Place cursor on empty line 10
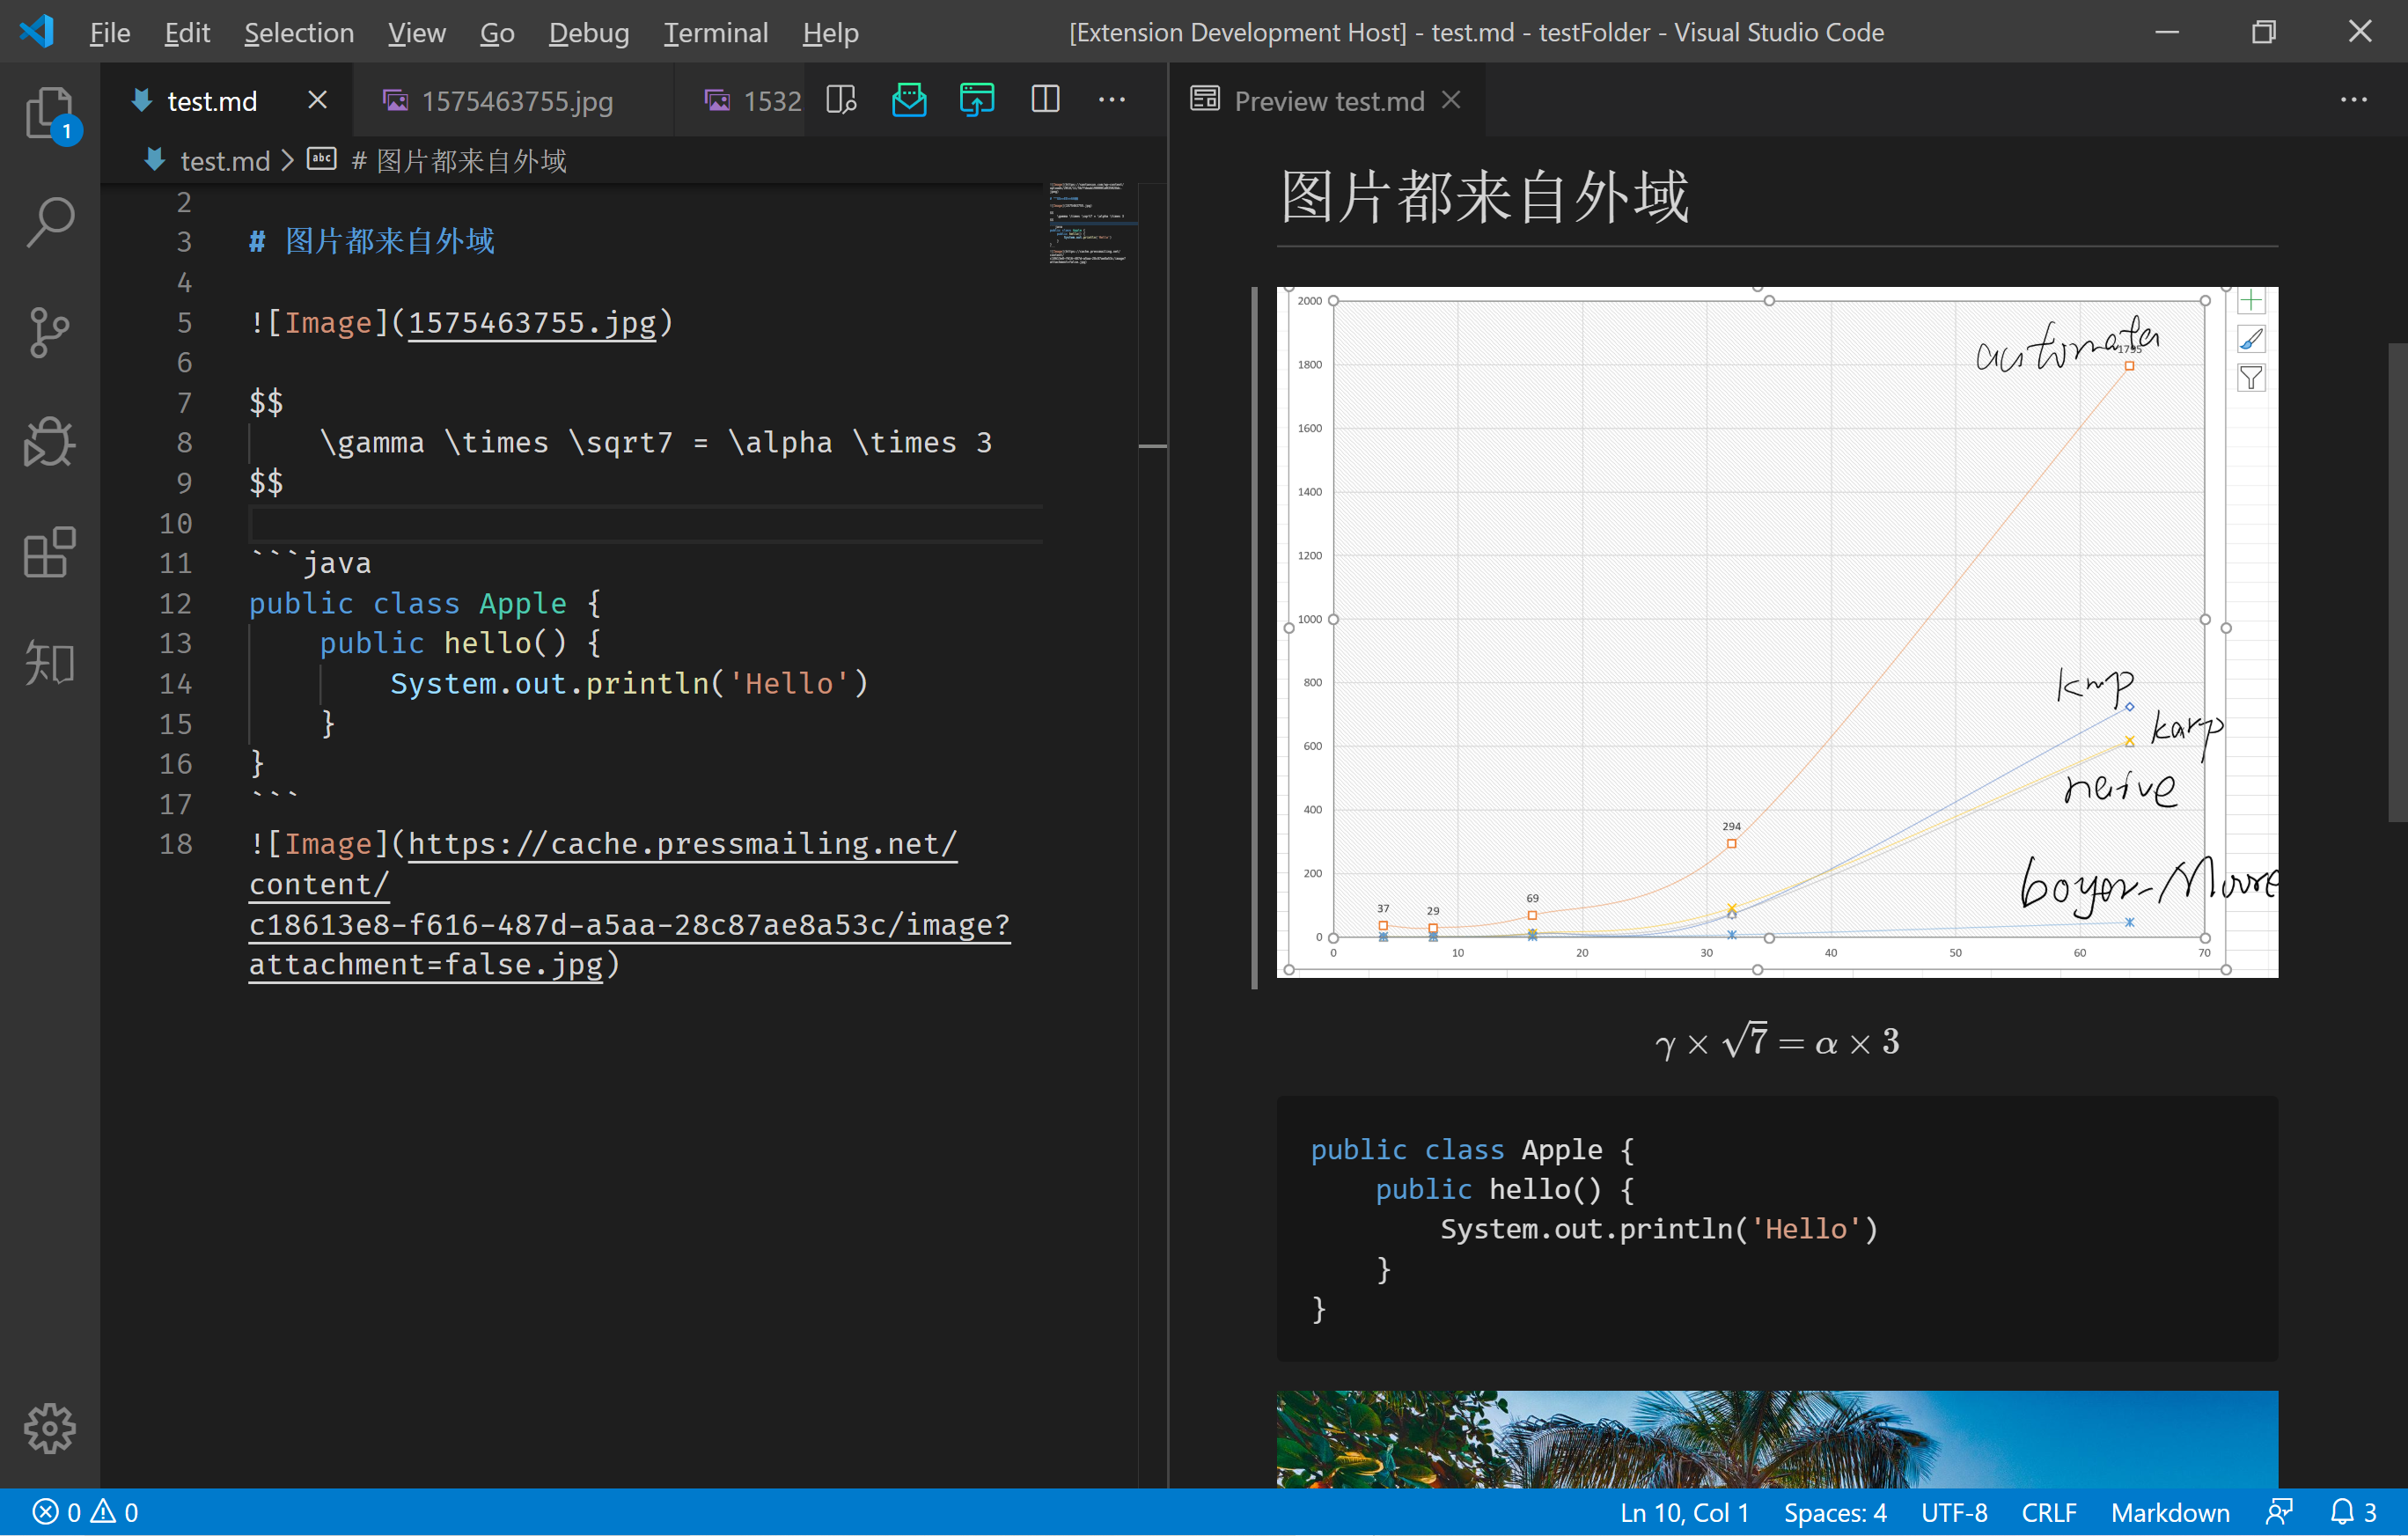2408x1536 pixels. (x=646, y=524)
